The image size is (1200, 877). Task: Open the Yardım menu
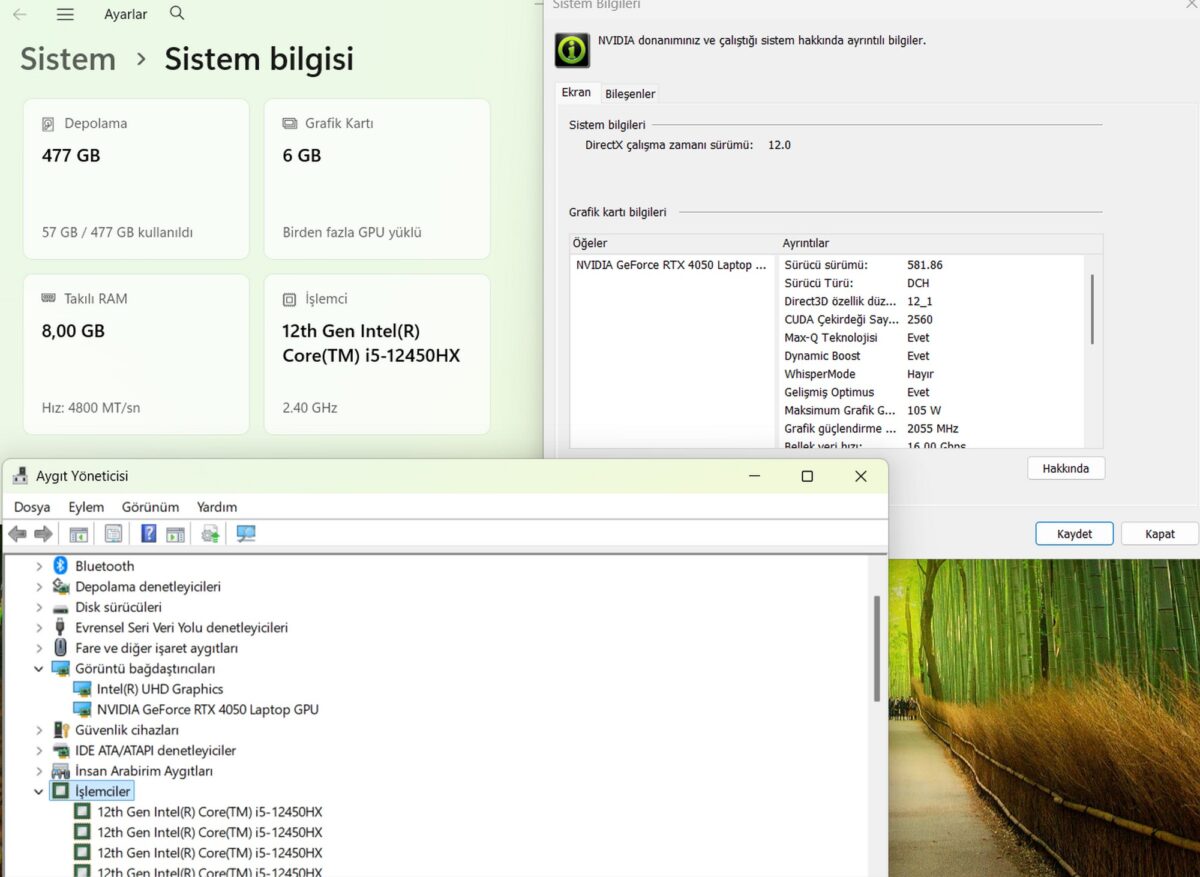[x=217, y=507]
